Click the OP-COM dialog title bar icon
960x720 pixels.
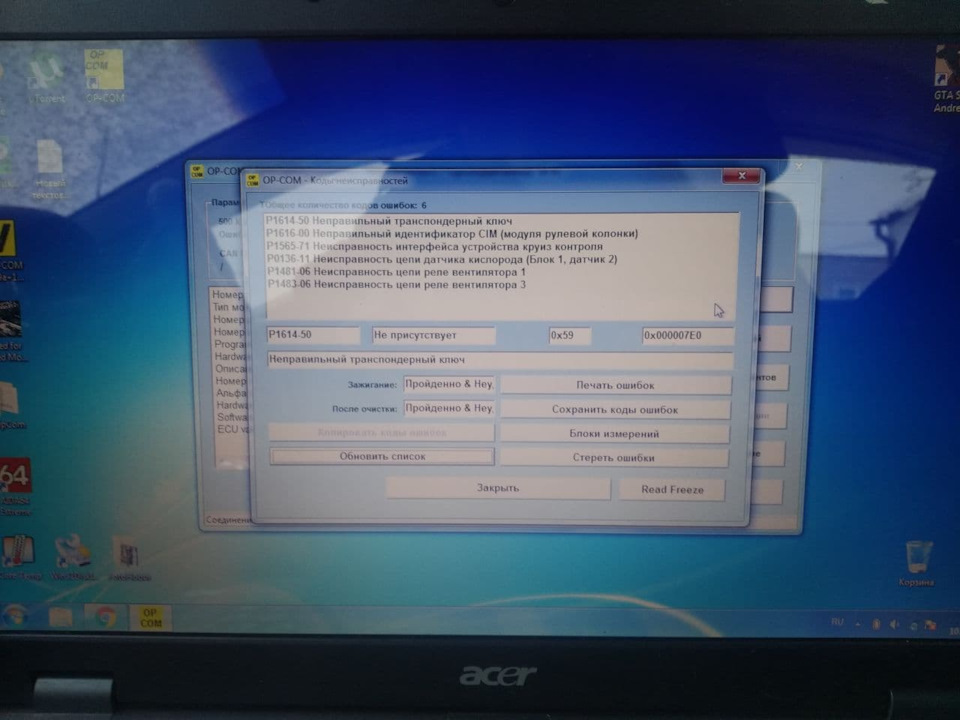click(252, 180)
